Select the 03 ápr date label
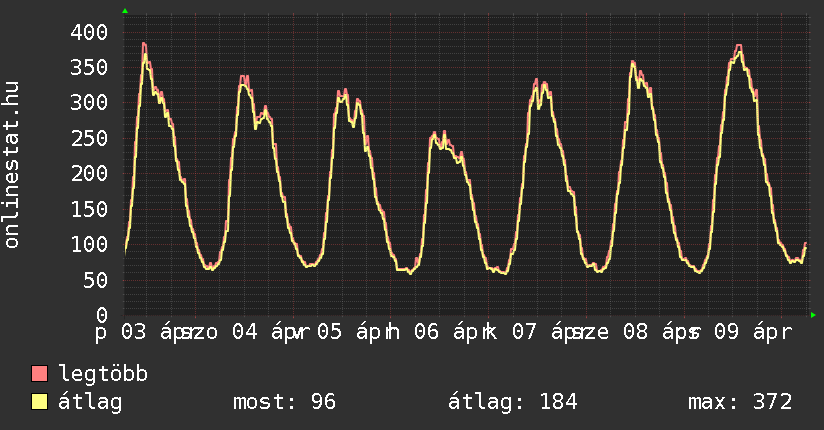This screenshot has width=824, height=430. [152, 332]
